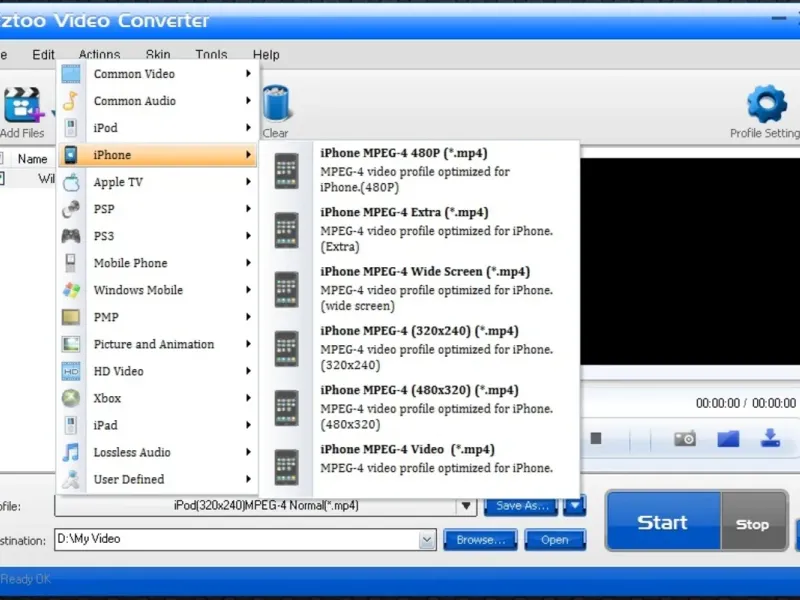Click the Mobile Phone icon
The image size is (800, 600).
pyautogui.click(x=71, y=263)
